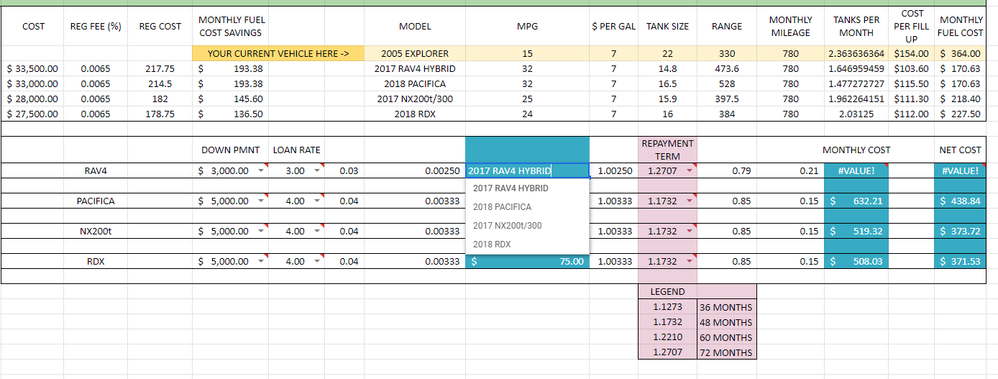The image size is (998, 379).
Task: Expand NX200t loan rate 4.00 dropdown
Action: tap(316, 231)
